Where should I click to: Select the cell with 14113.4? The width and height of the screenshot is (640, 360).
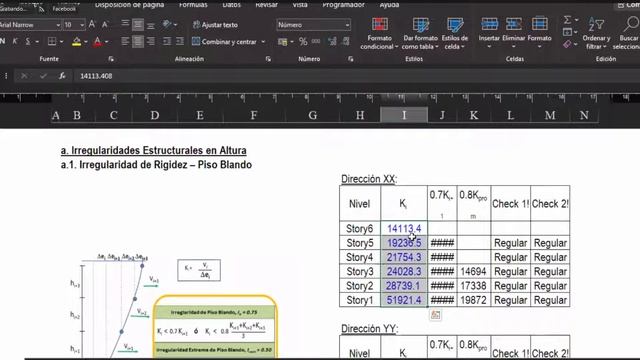(404, 229)
